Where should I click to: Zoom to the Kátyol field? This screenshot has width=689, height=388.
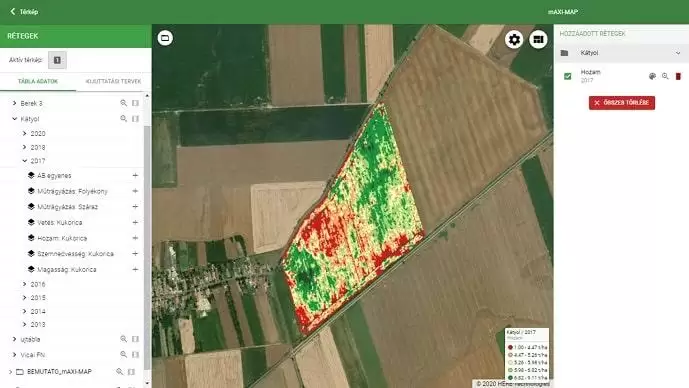123,119
